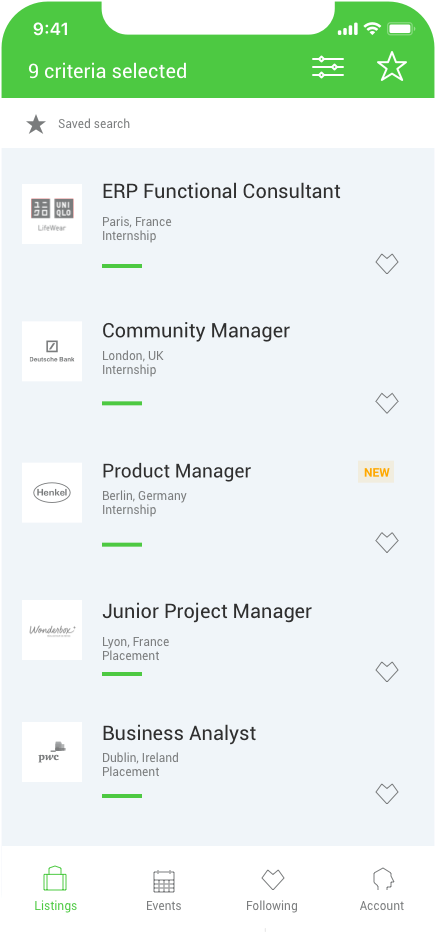Screen dimensions: 436x940
Task: Click the NEW badge on Product Manager
Action: point(376,472)
